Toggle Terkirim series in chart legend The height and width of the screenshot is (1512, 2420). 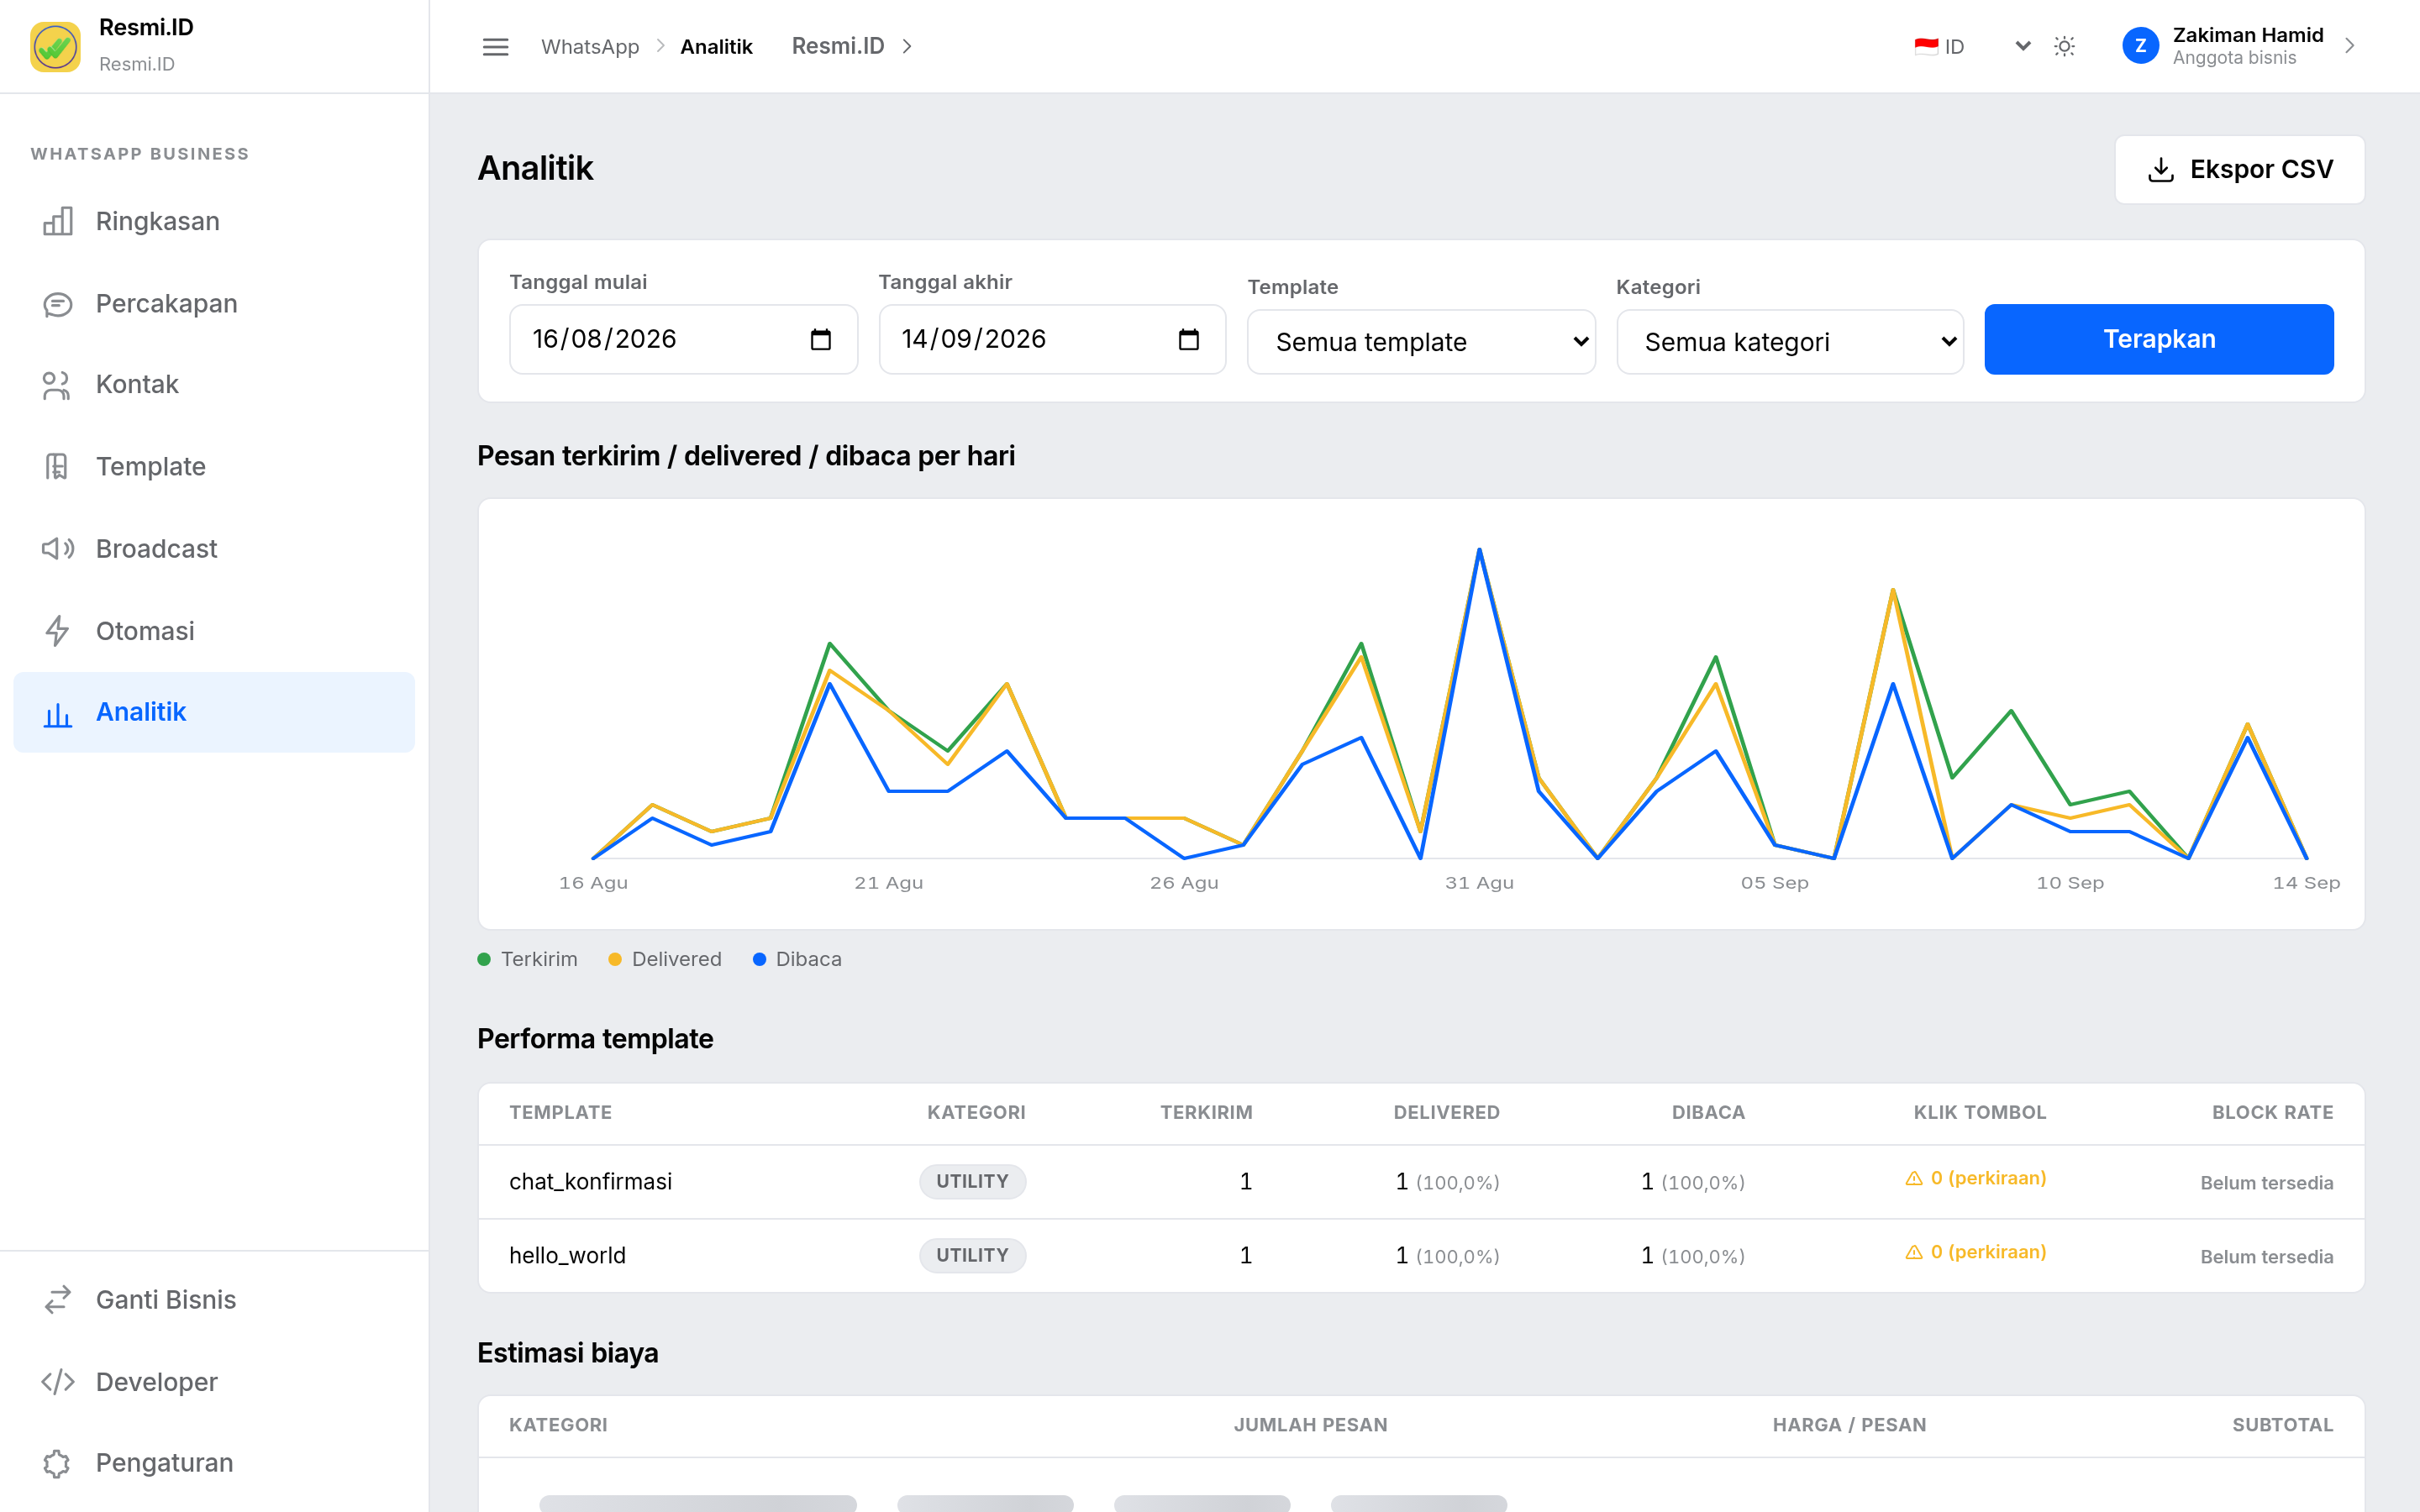pyautogui.click(x=528, y=959)
